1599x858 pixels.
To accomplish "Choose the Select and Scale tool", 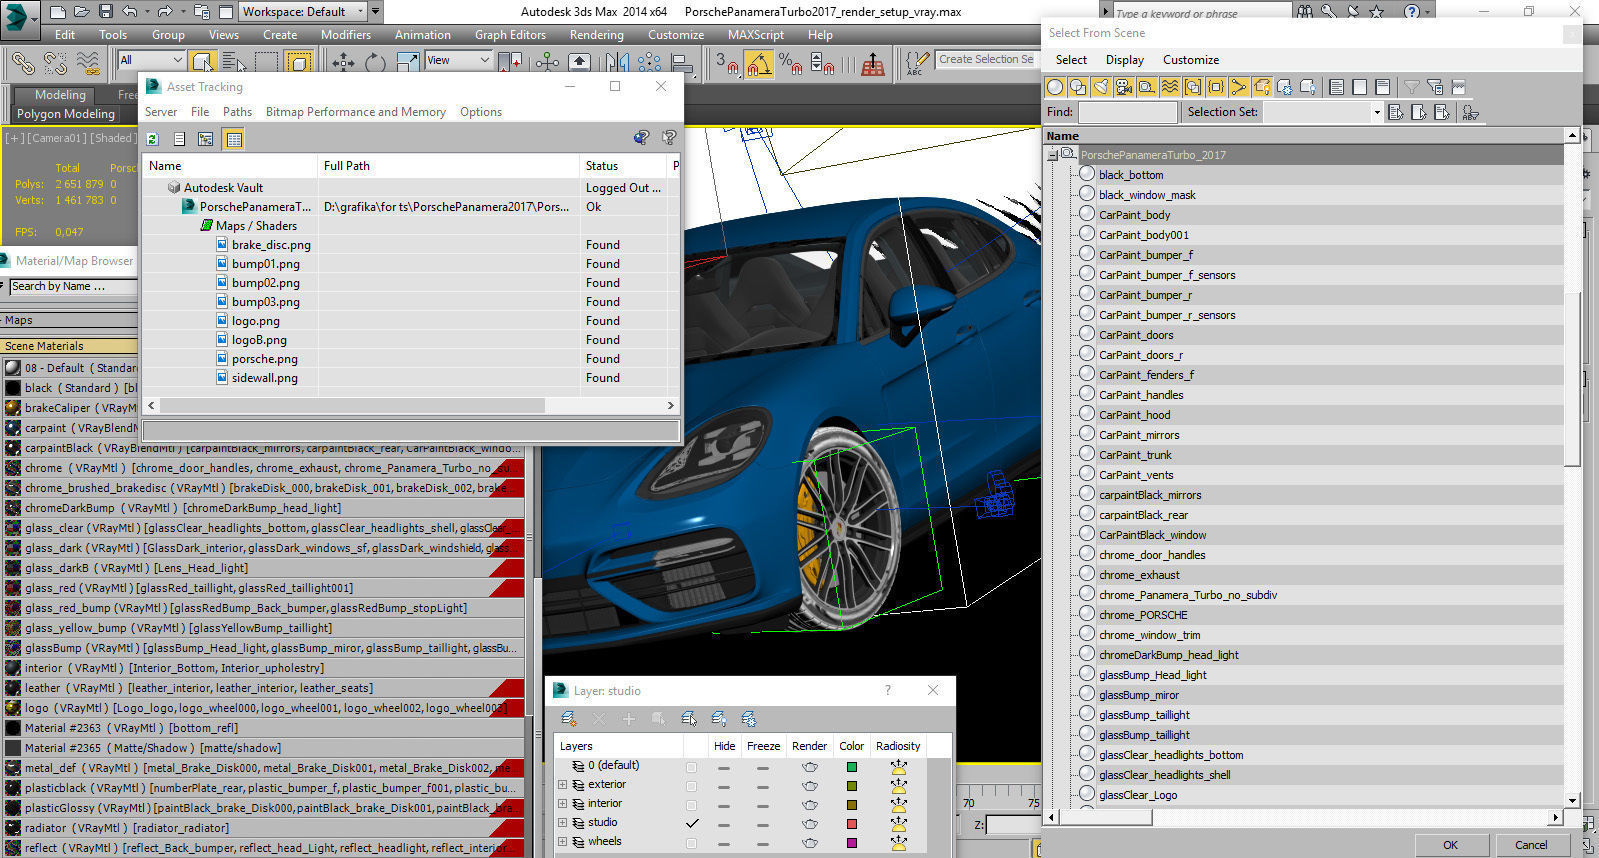I will click(407, 62).
